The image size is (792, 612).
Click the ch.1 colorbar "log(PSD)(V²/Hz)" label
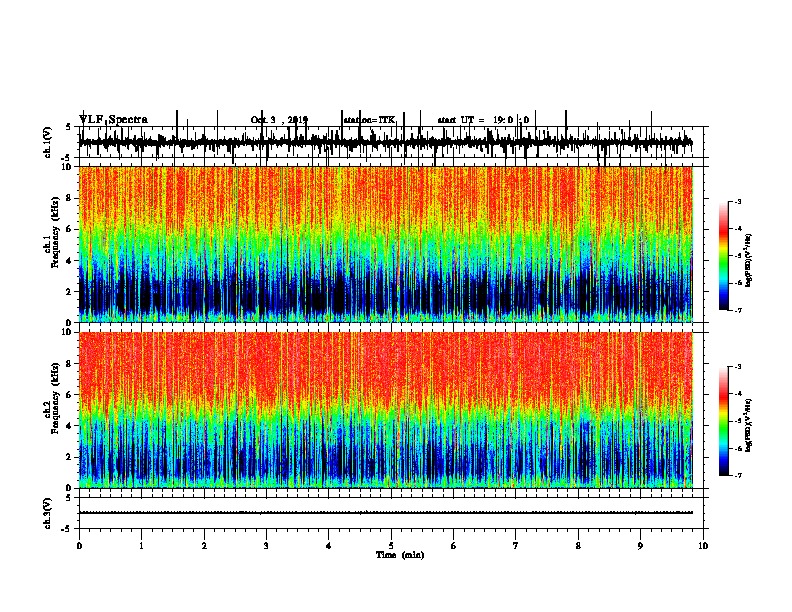(x=749, y=261)
